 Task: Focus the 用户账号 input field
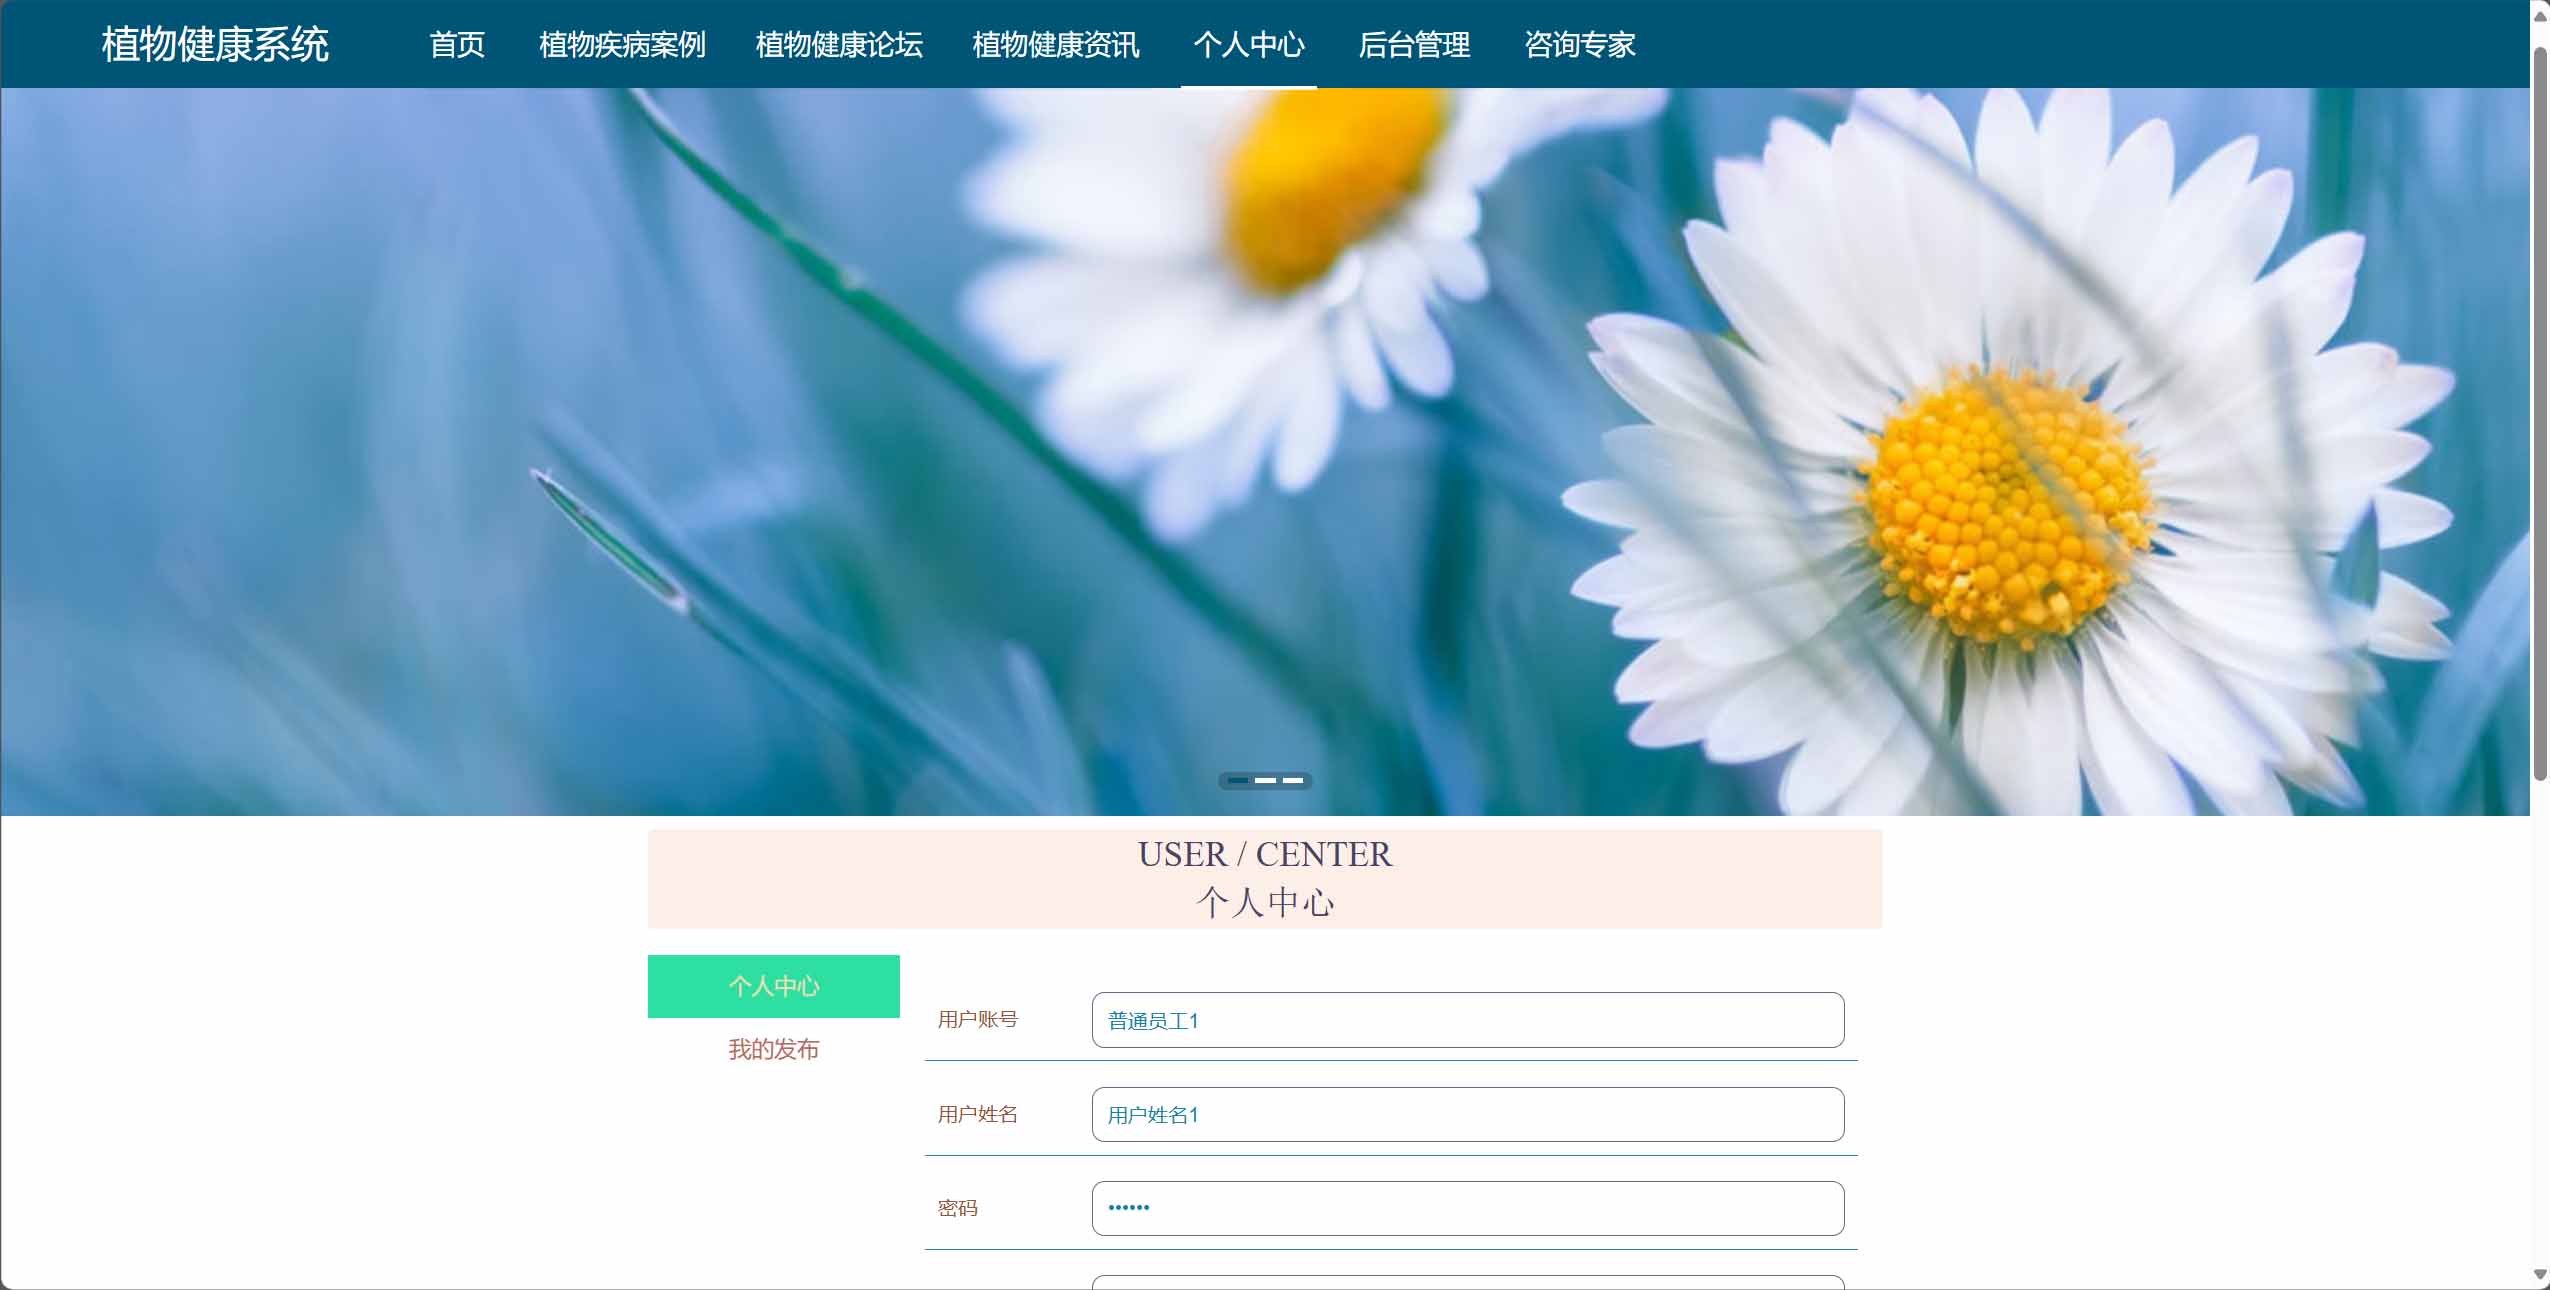point(1468,1020)
